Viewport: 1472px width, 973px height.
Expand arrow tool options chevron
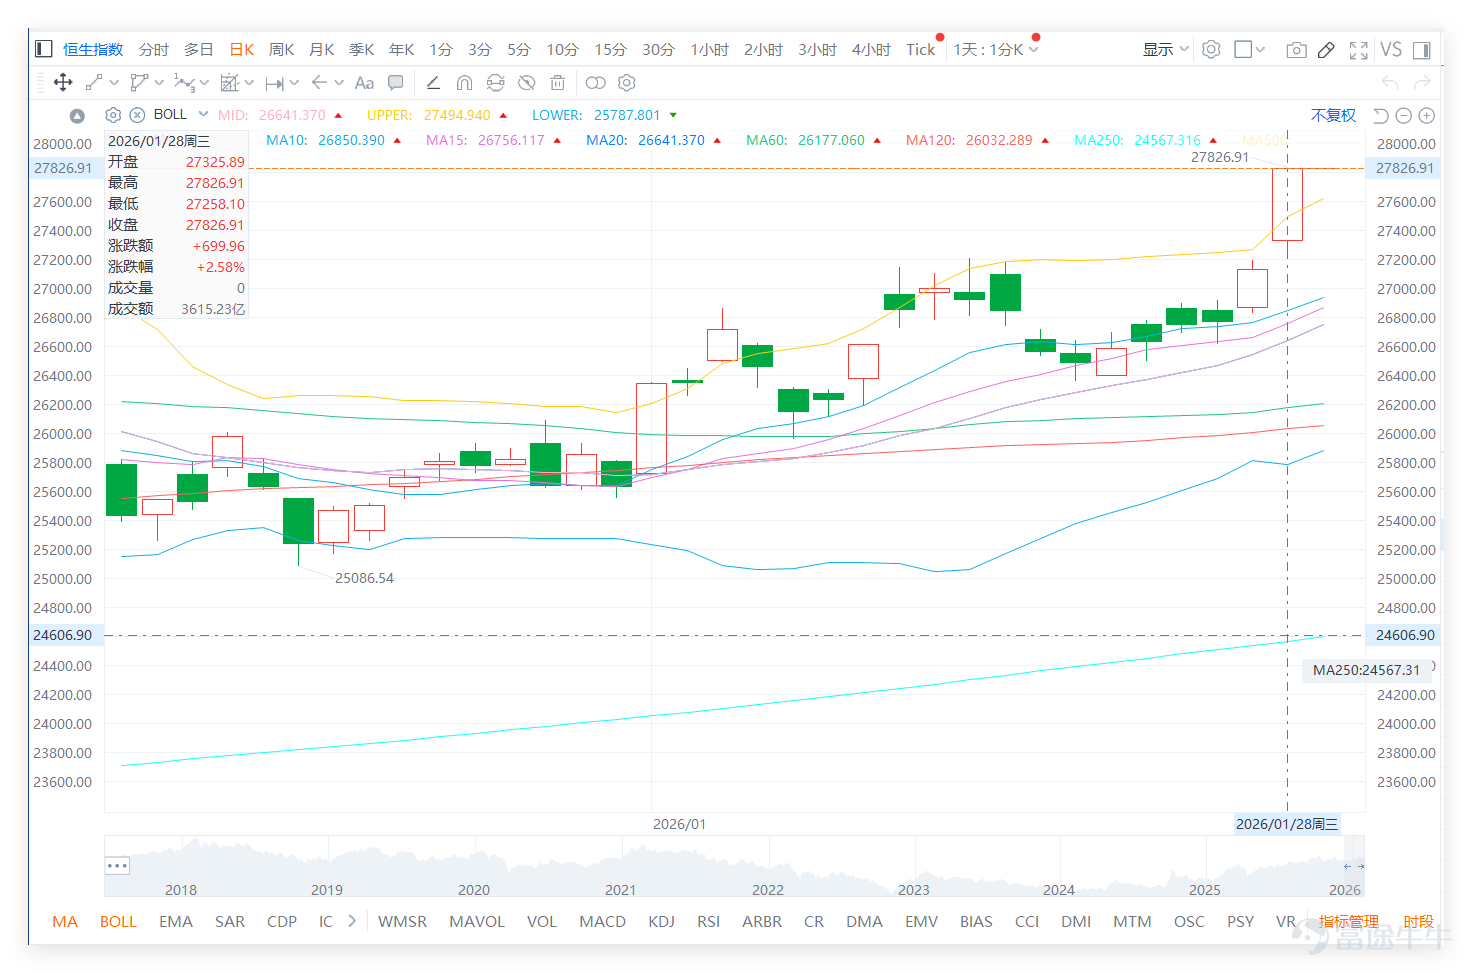click(339, 83)
